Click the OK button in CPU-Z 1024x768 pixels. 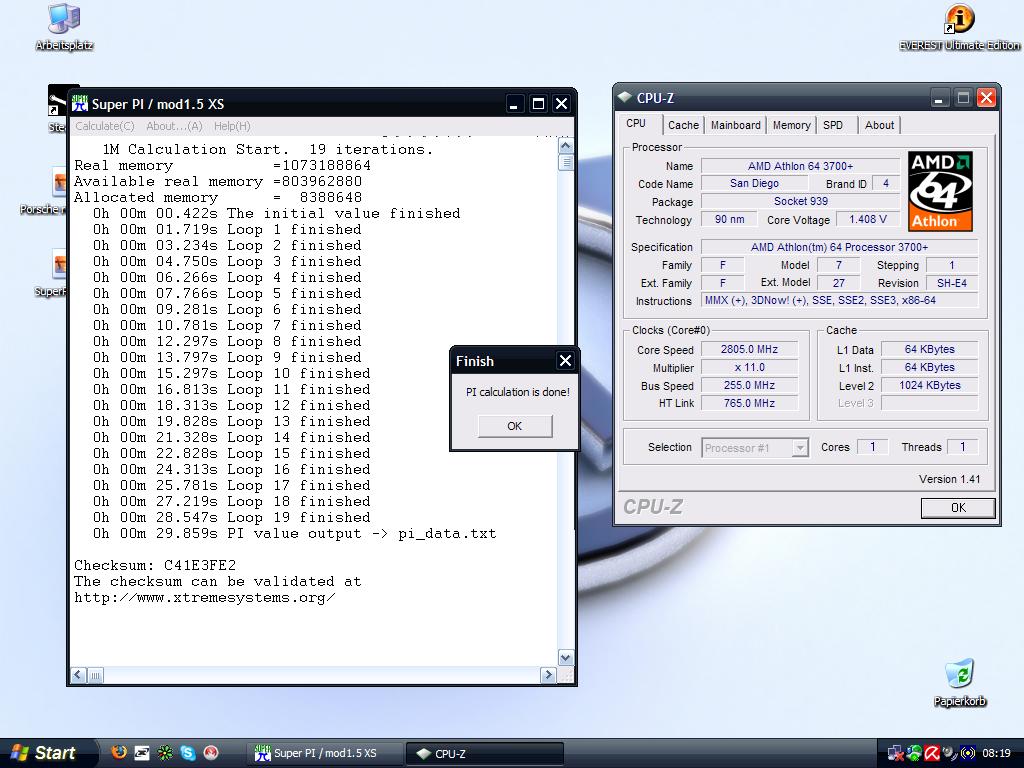point(957,507)
